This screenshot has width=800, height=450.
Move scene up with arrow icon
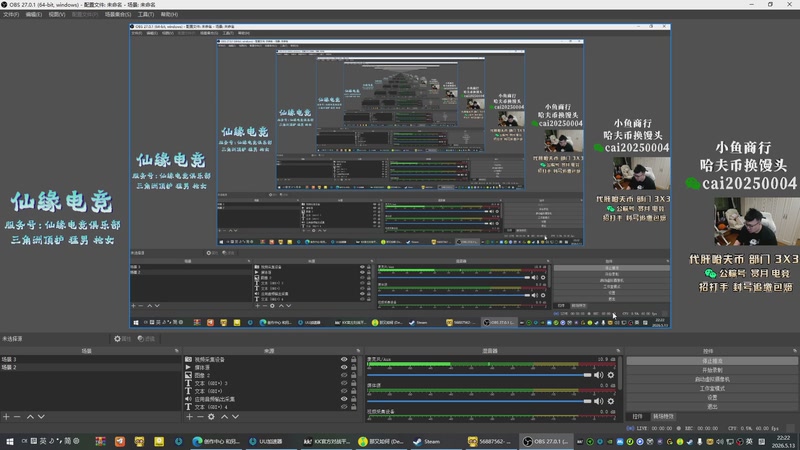pyautogui.click(x=30, y=416)
